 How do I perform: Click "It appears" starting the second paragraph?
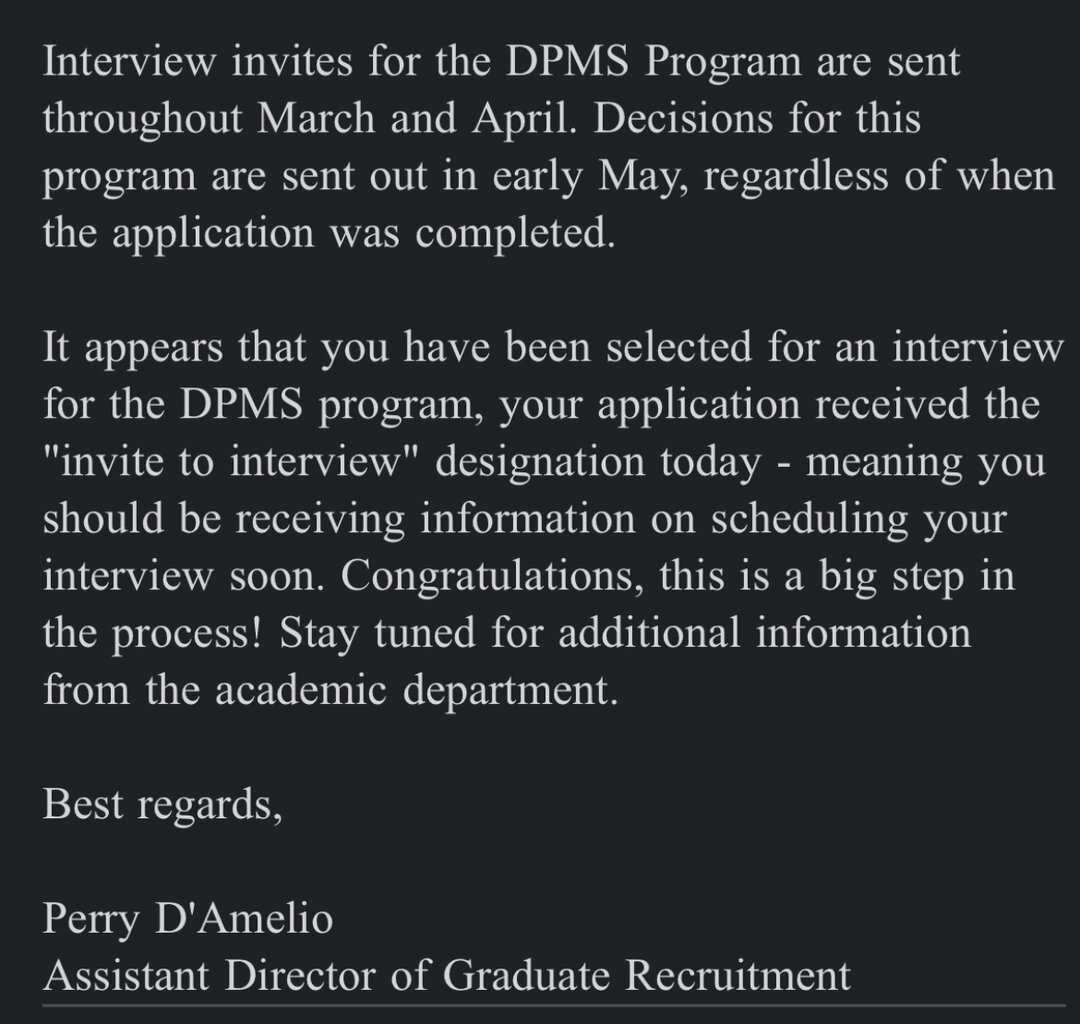coord(126,348)
